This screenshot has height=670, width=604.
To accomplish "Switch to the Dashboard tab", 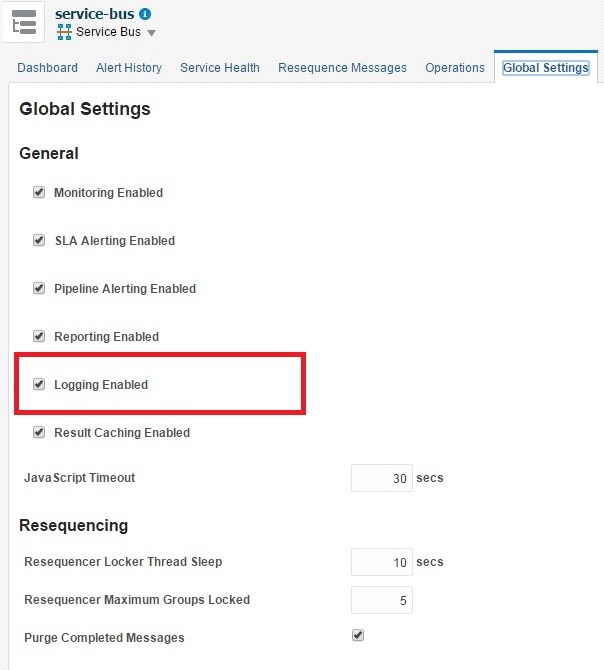I will point(47,68).
